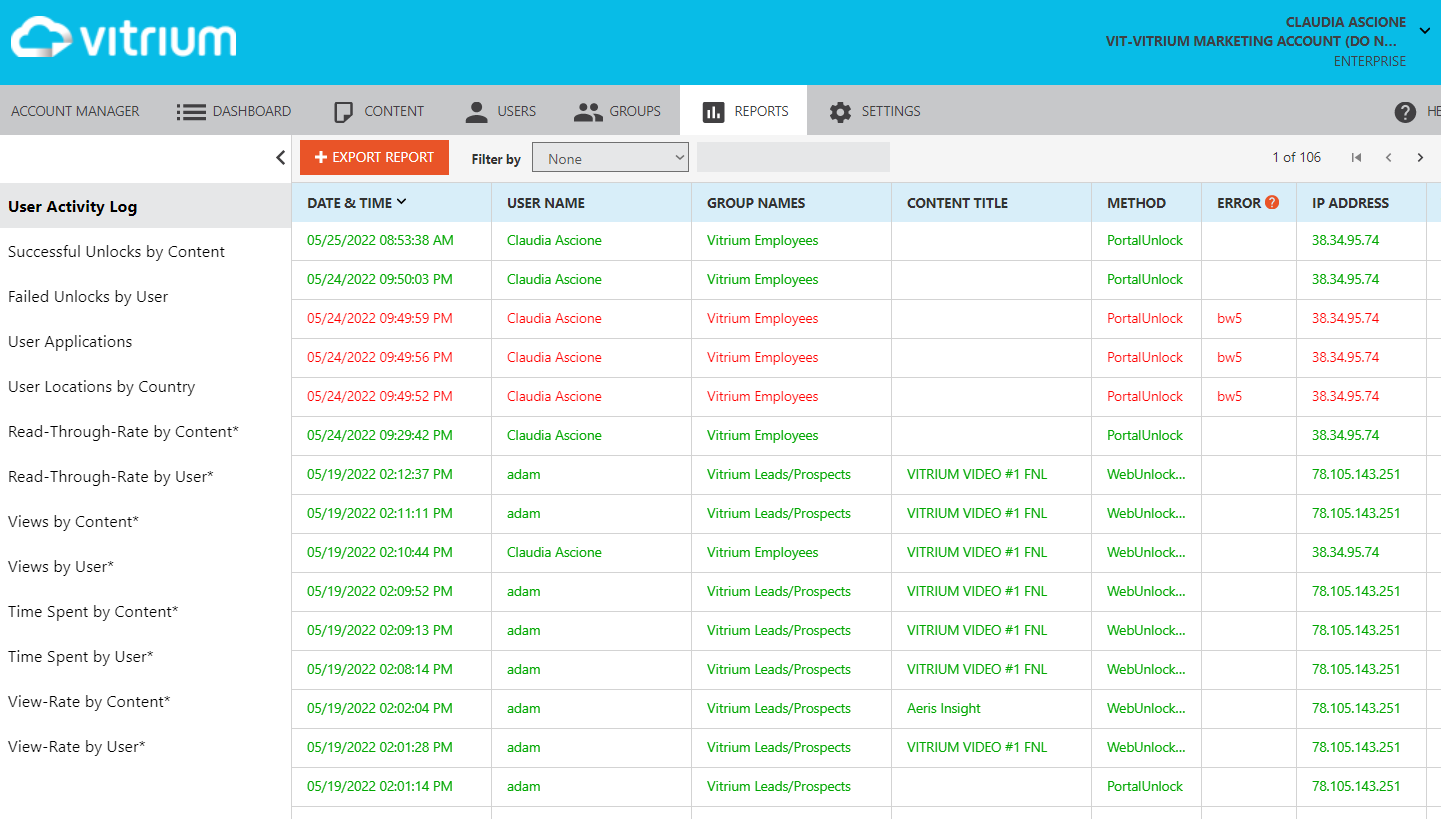Go to the previous results page

1388,158
